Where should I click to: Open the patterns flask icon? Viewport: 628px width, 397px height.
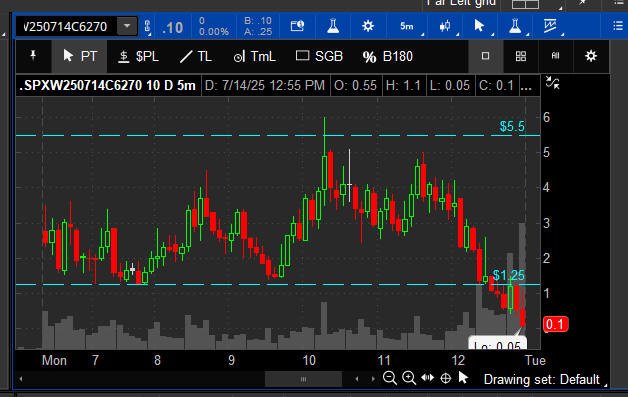pyautogui.click(x=515, y=26)
